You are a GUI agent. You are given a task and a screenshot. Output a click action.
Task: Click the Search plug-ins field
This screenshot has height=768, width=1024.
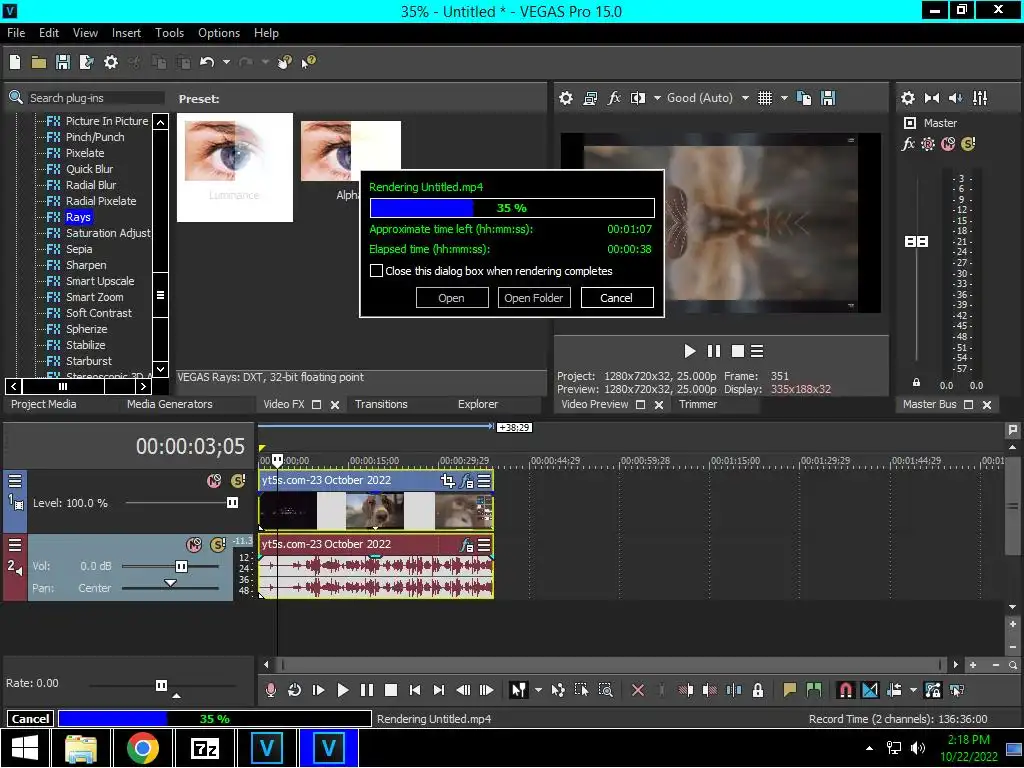click(96, 98)
